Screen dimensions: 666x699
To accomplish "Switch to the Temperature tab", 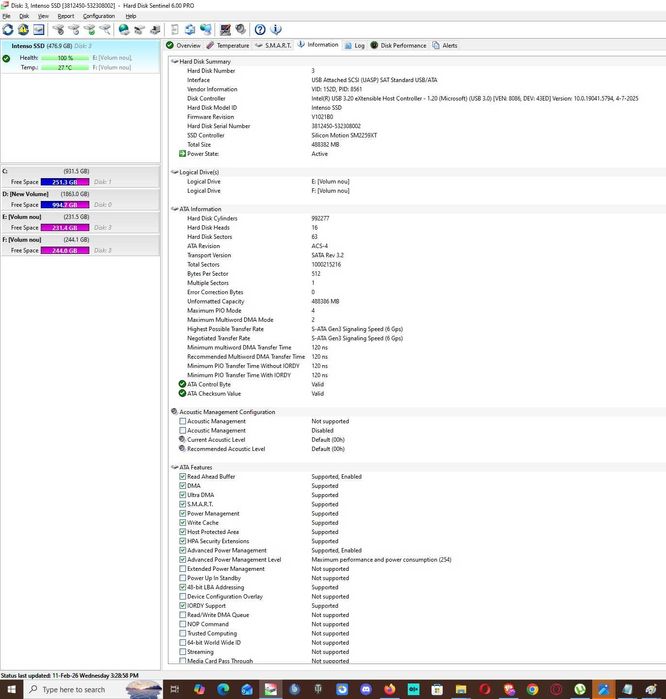I will (x=228, y=45).
